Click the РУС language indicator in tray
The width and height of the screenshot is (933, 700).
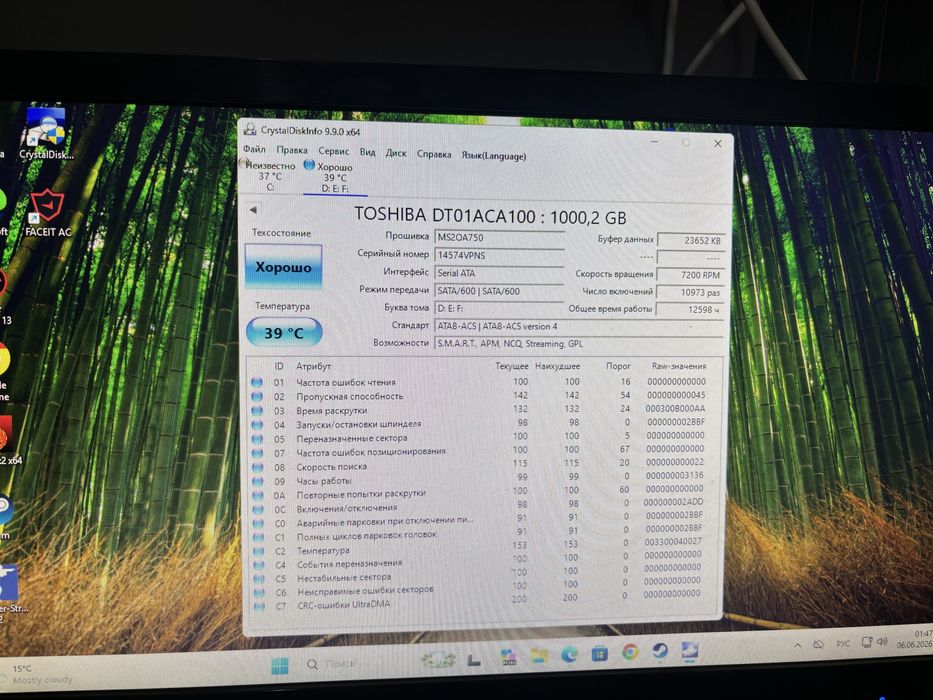point(843,643)
